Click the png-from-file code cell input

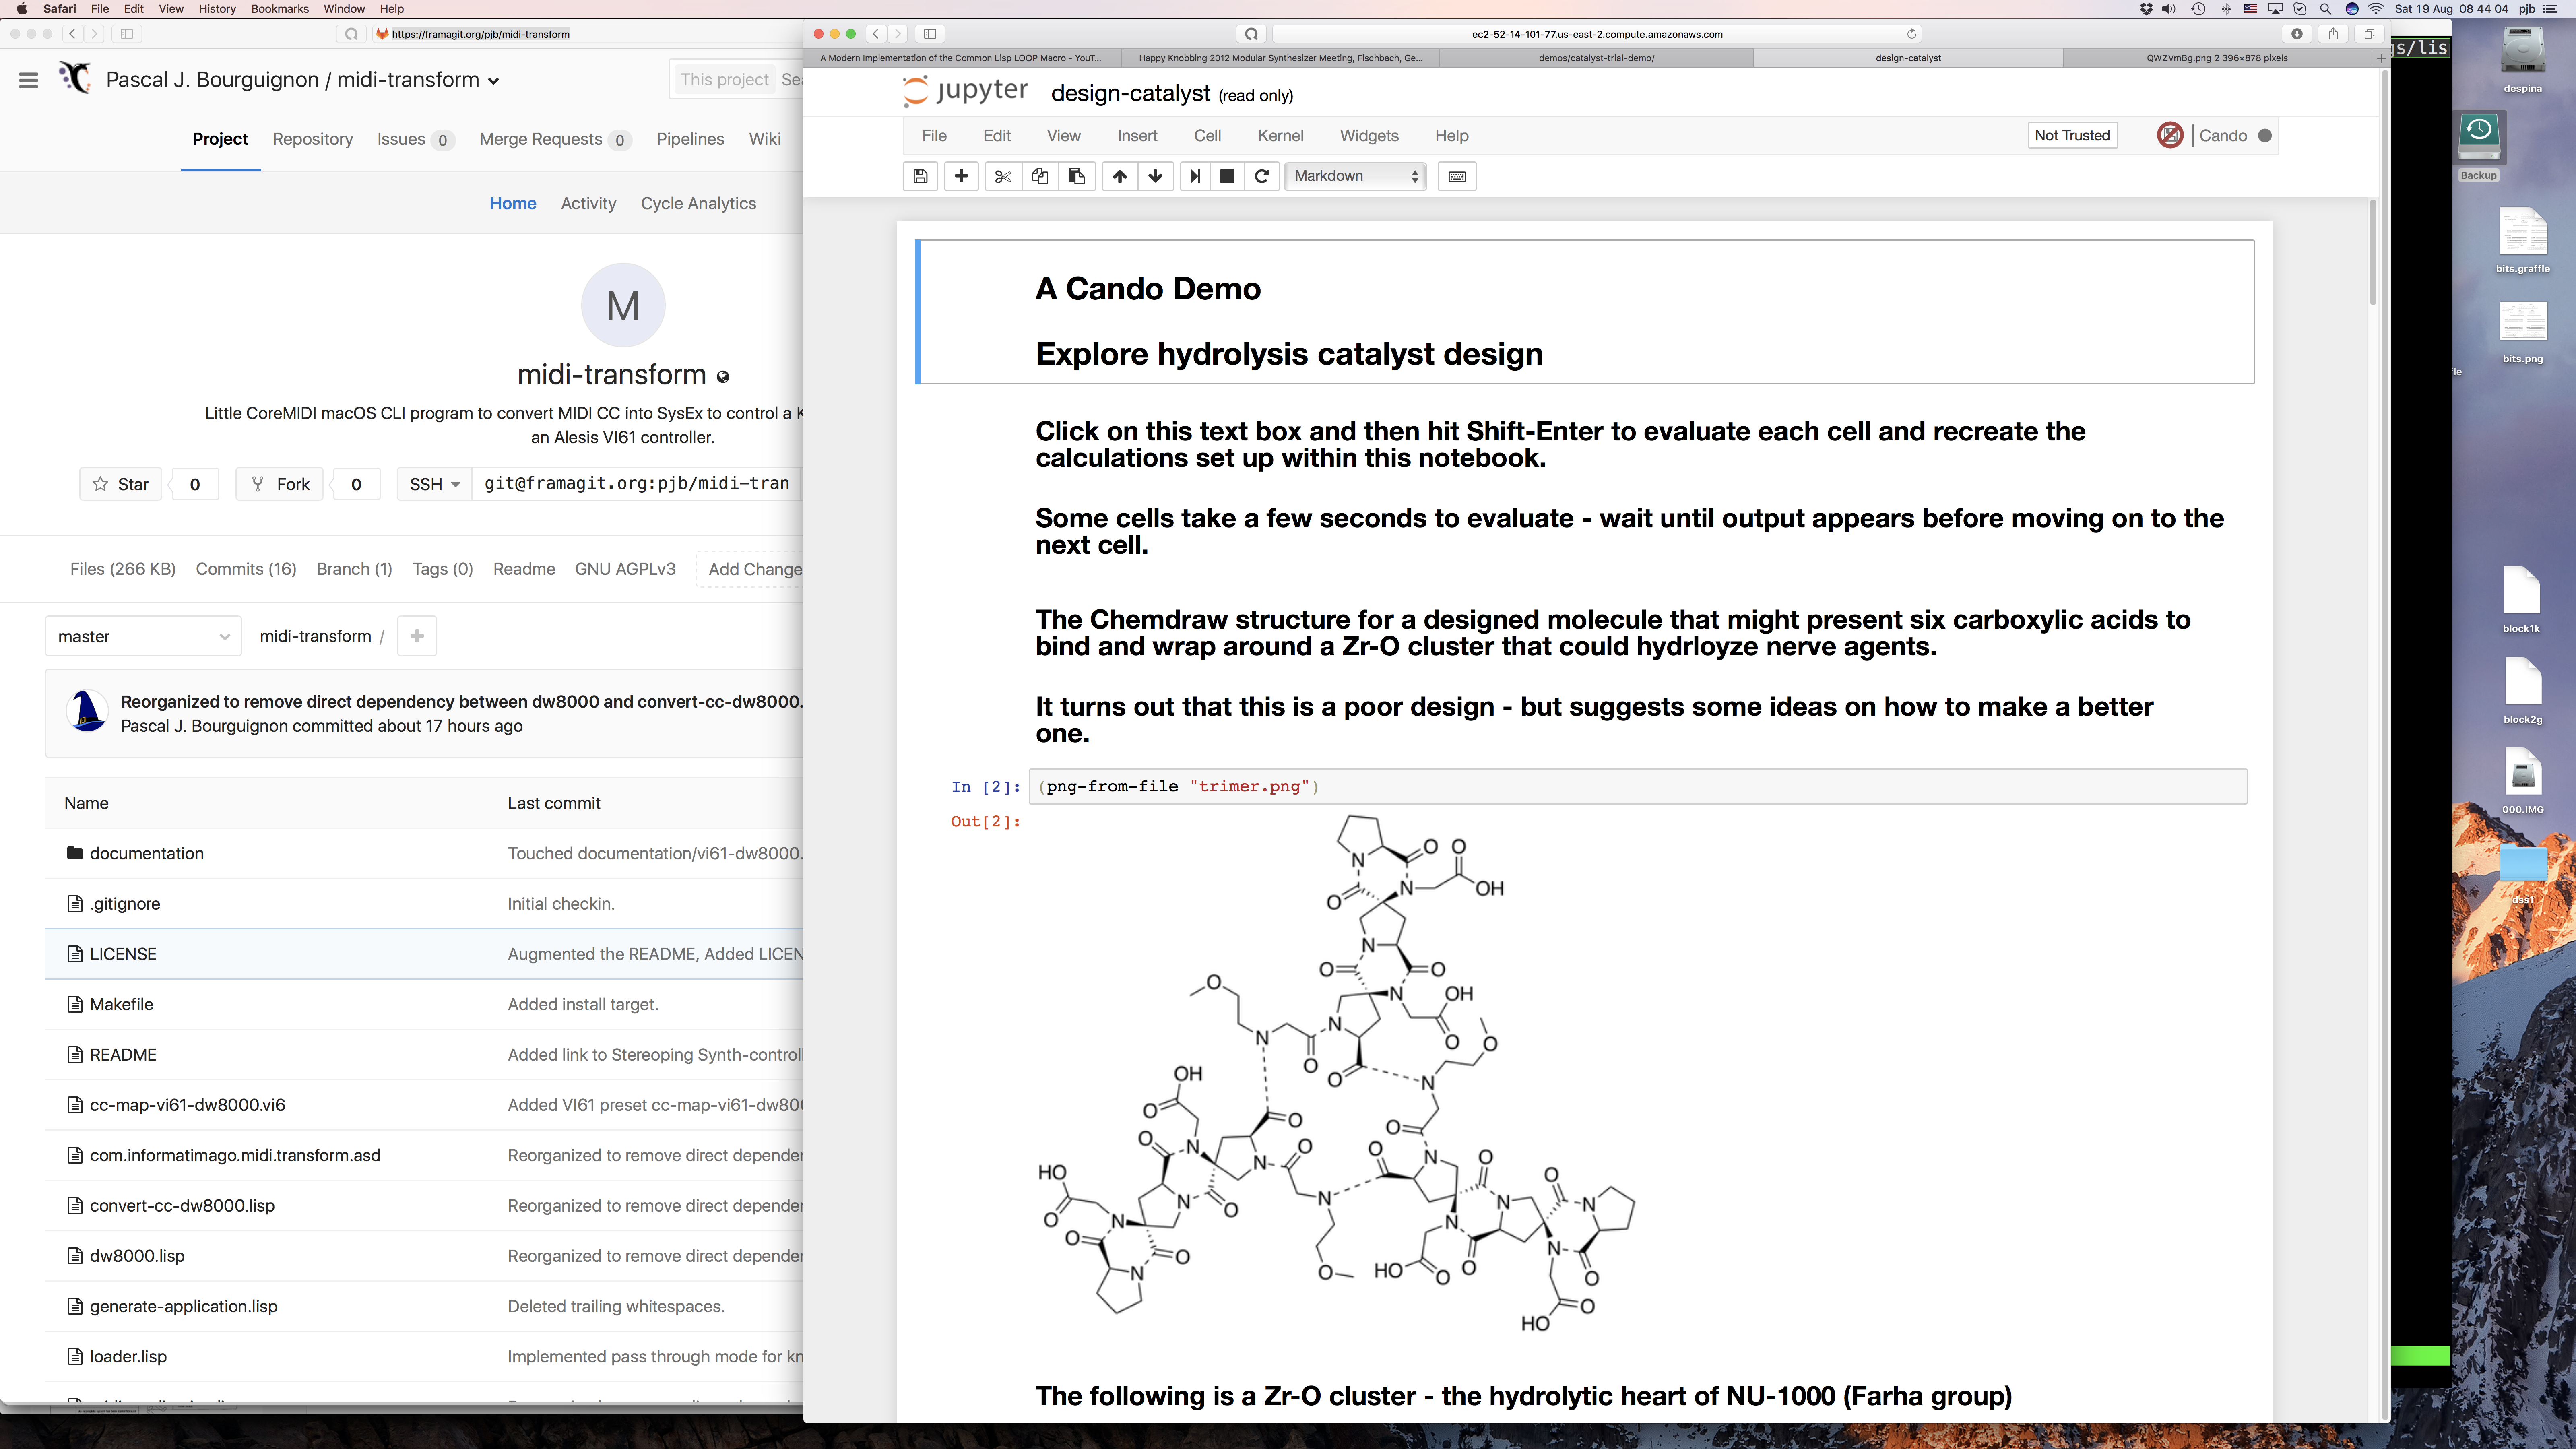1638,787
